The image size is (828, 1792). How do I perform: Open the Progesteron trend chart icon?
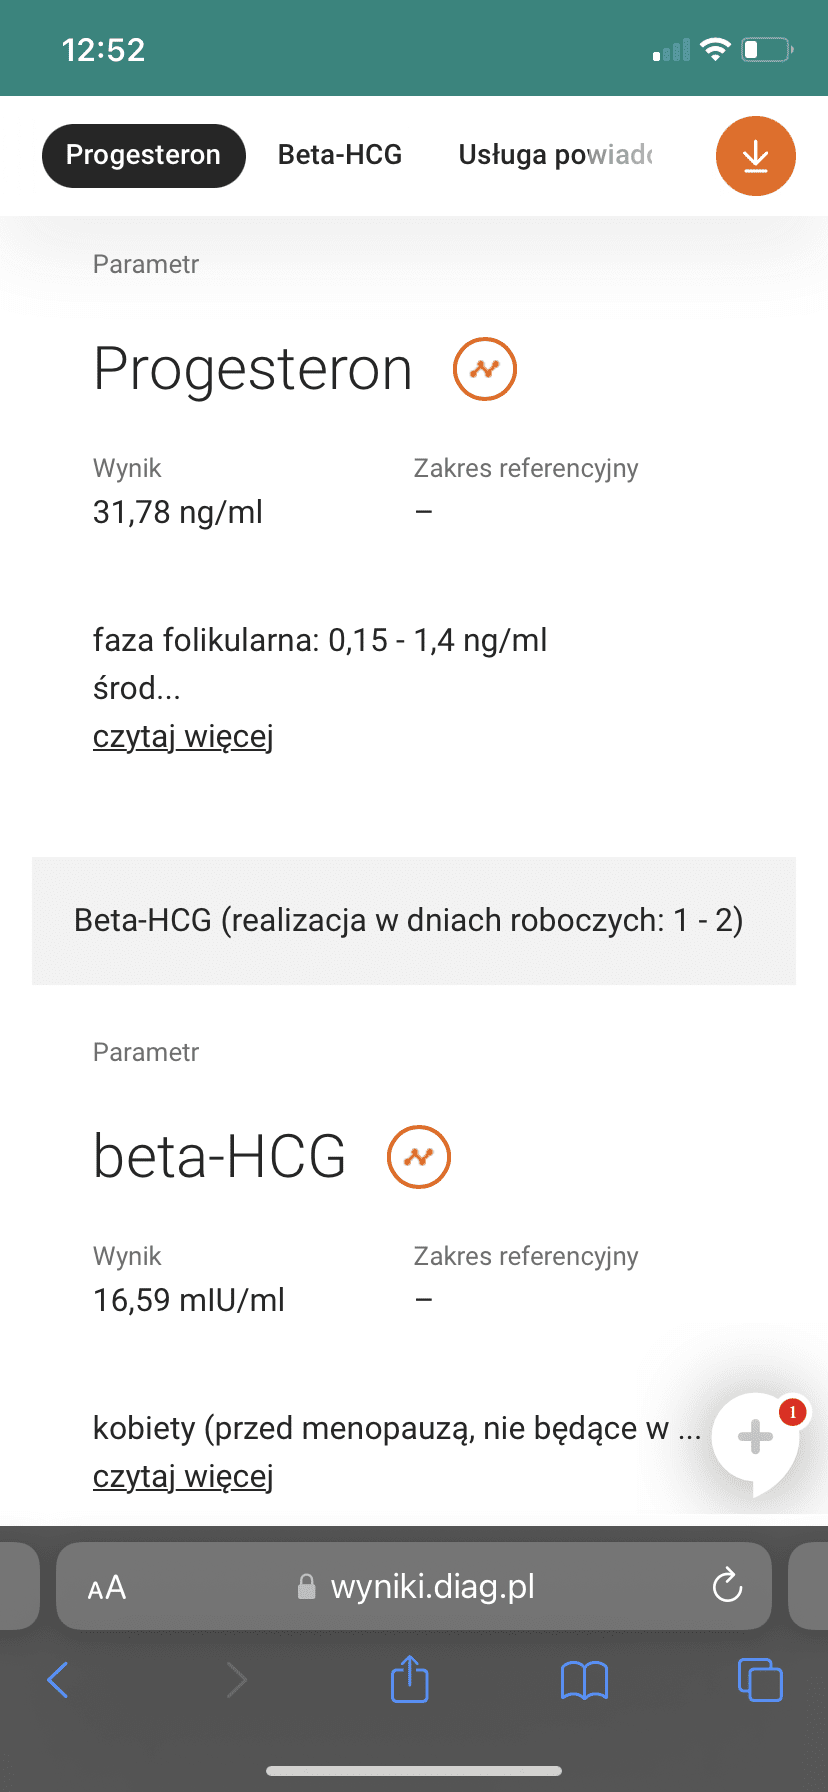[485, 369]
